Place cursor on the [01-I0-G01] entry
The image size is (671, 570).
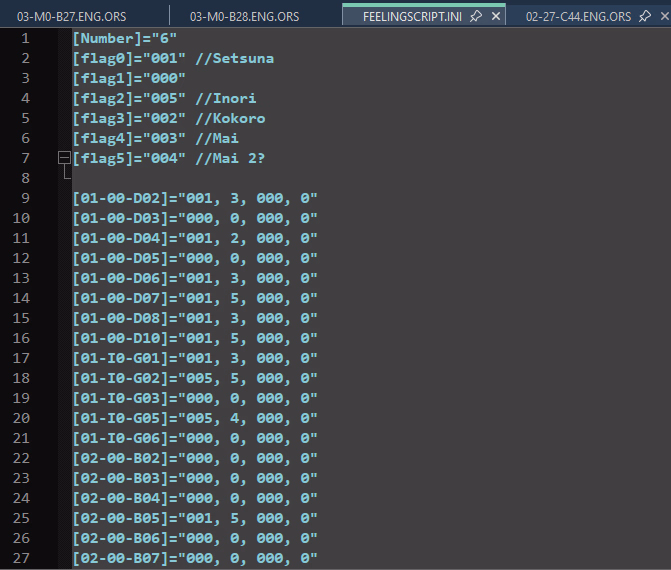195,358
